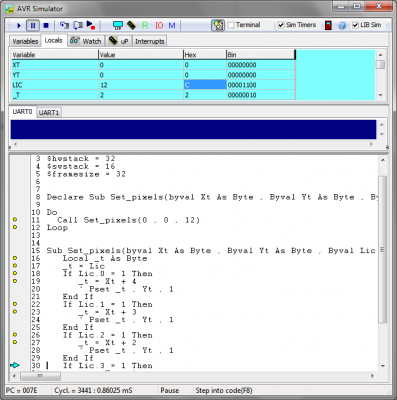Select the Locals tab
The image size is (397, 400).
(53, 40)
